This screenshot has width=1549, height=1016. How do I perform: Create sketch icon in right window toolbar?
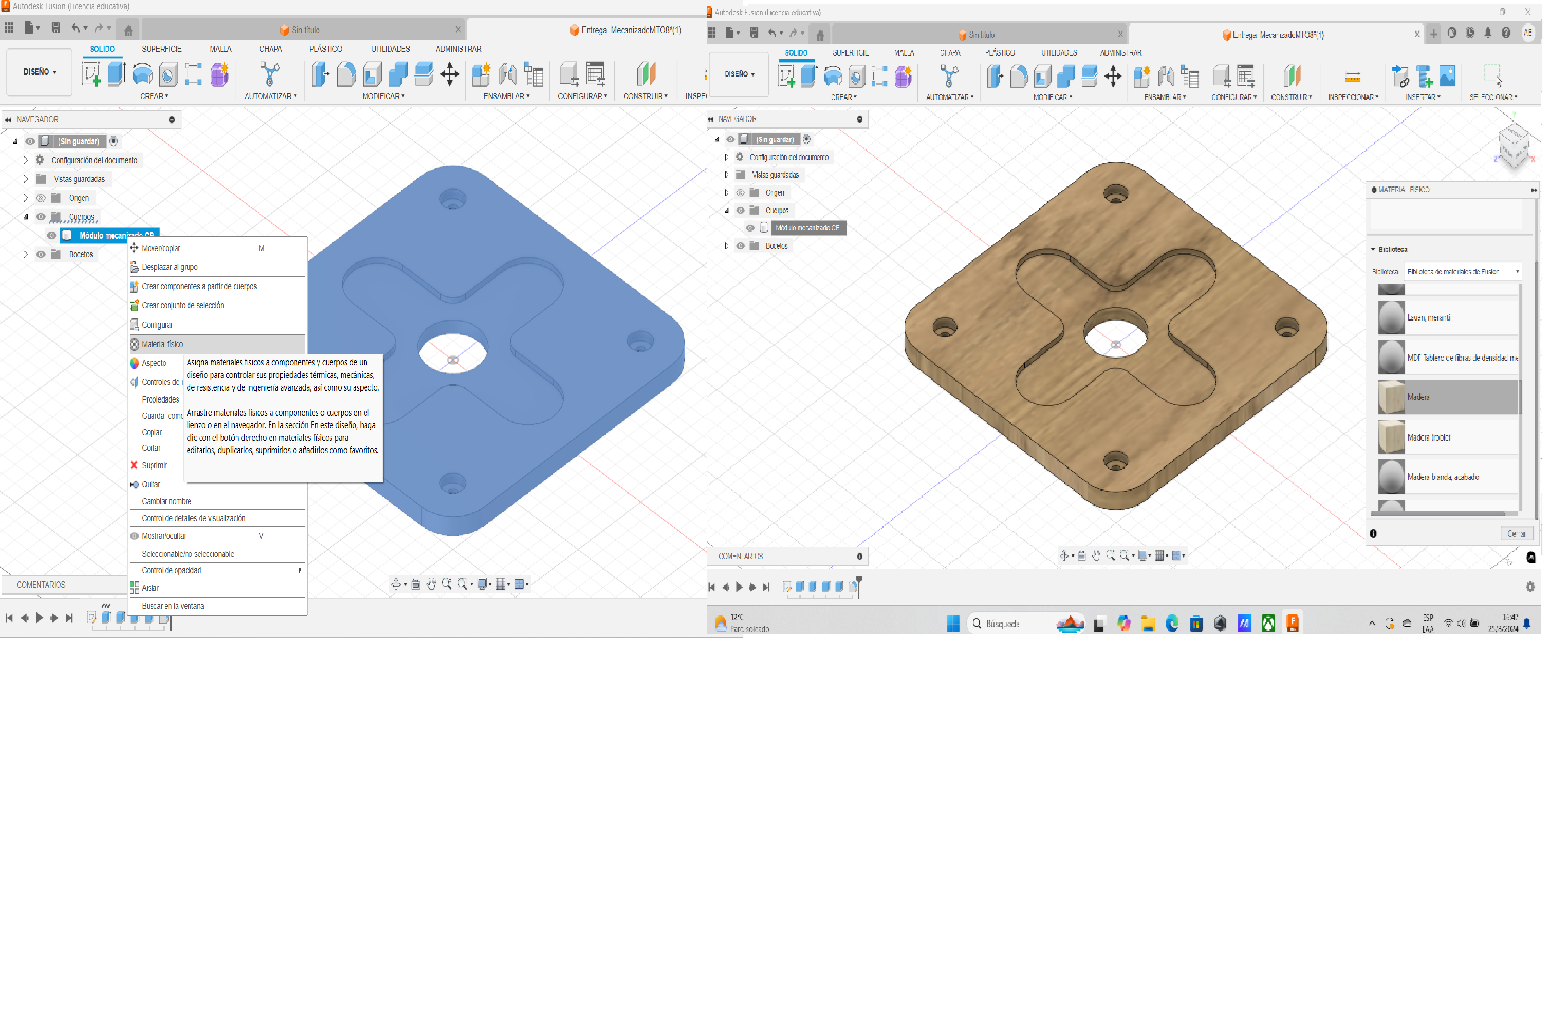[787, 76]
